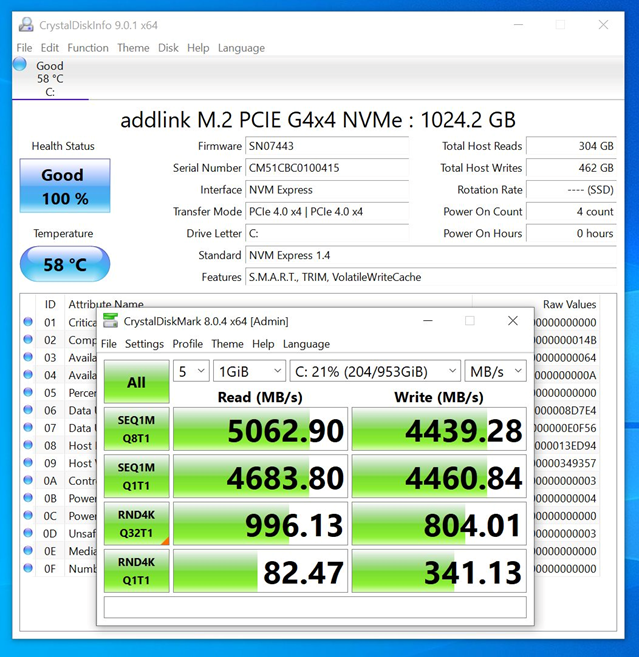
Task: Click the CrystalDiskInfo title bar app icon
Action: tap(26, 25)
